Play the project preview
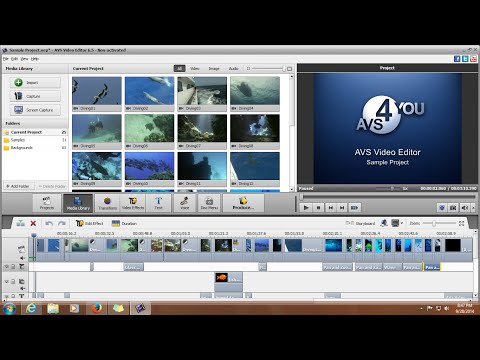Screen dimensions: 480x360 pos(306,208)
